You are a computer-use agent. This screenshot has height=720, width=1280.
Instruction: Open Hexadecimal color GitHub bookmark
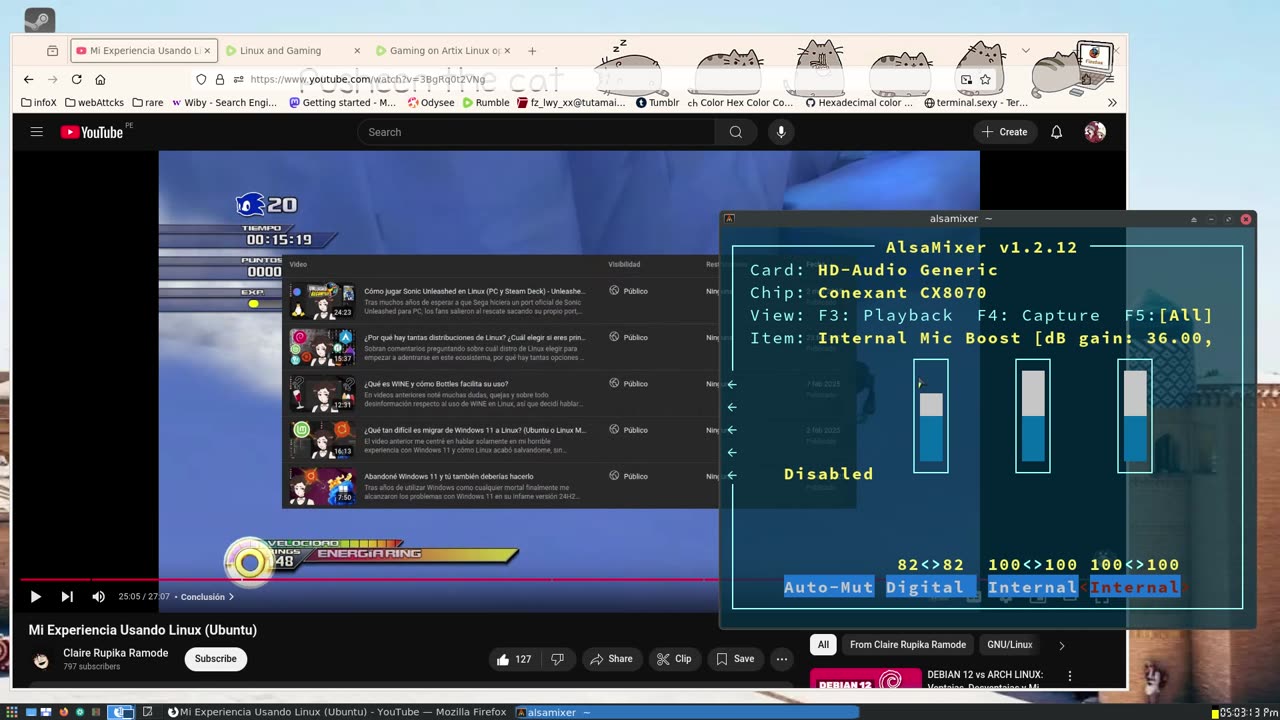(859, 102)
